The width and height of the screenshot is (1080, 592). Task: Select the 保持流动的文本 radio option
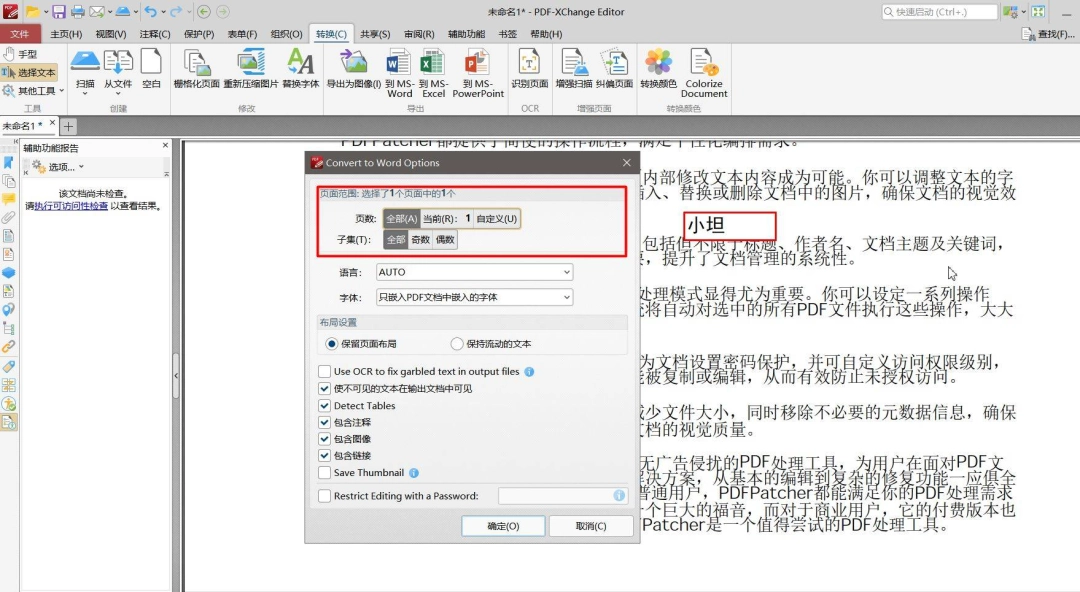[457, 343]
